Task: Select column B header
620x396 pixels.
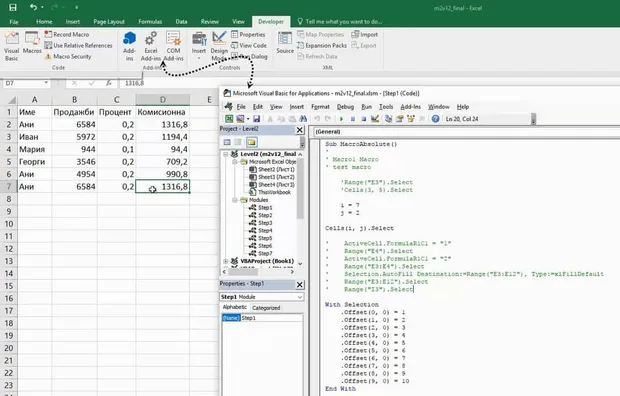Action: [x=74, y=100]
